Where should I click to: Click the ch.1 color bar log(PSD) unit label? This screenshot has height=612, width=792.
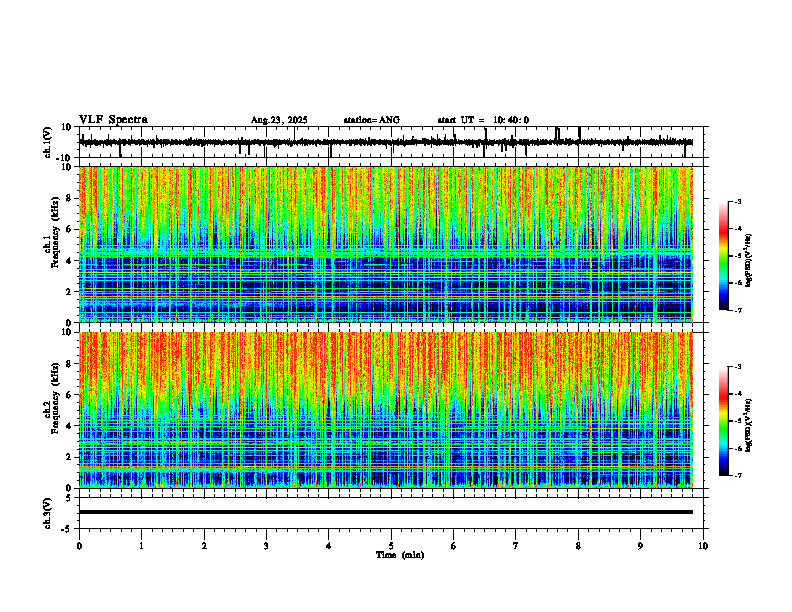click(x=749, y=261)
